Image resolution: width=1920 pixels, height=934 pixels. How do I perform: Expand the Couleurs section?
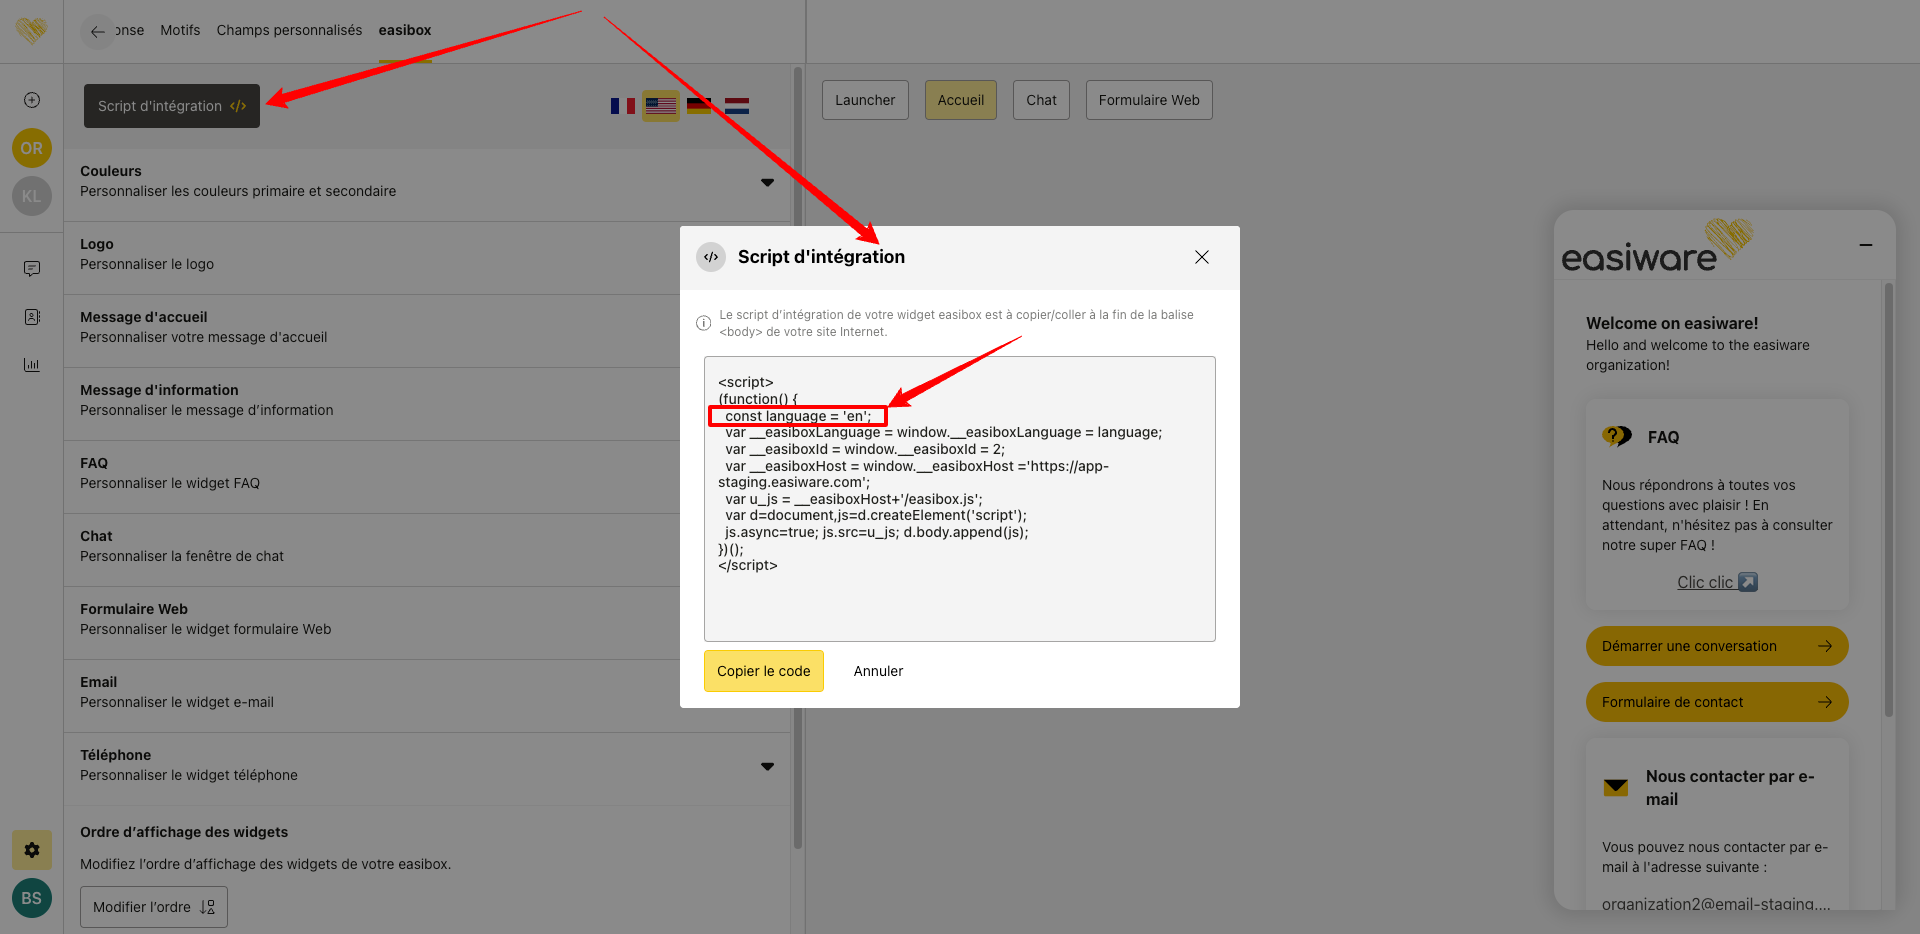tap(767, 182)
